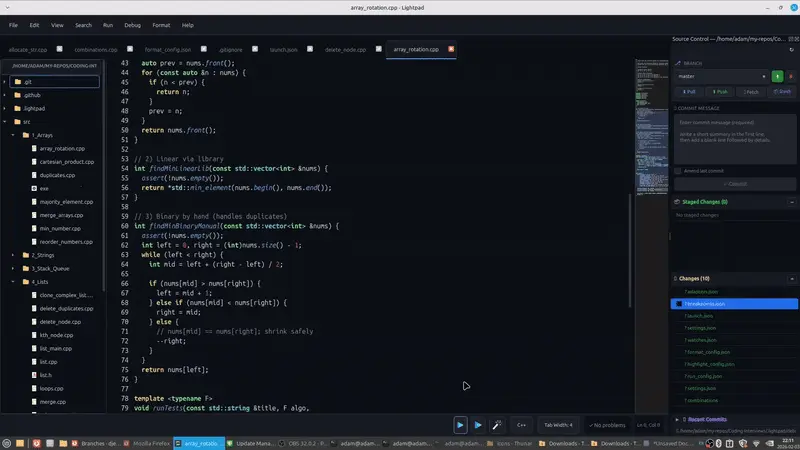Click the code minimap preview

click(652, 127)
